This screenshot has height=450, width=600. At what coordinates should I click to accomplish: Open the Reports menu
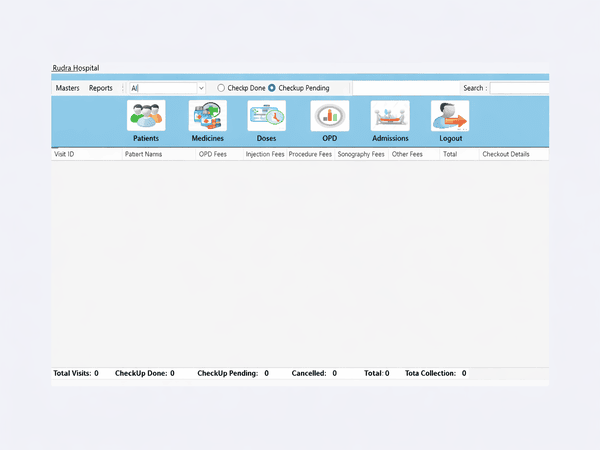[x=101, y=88]
